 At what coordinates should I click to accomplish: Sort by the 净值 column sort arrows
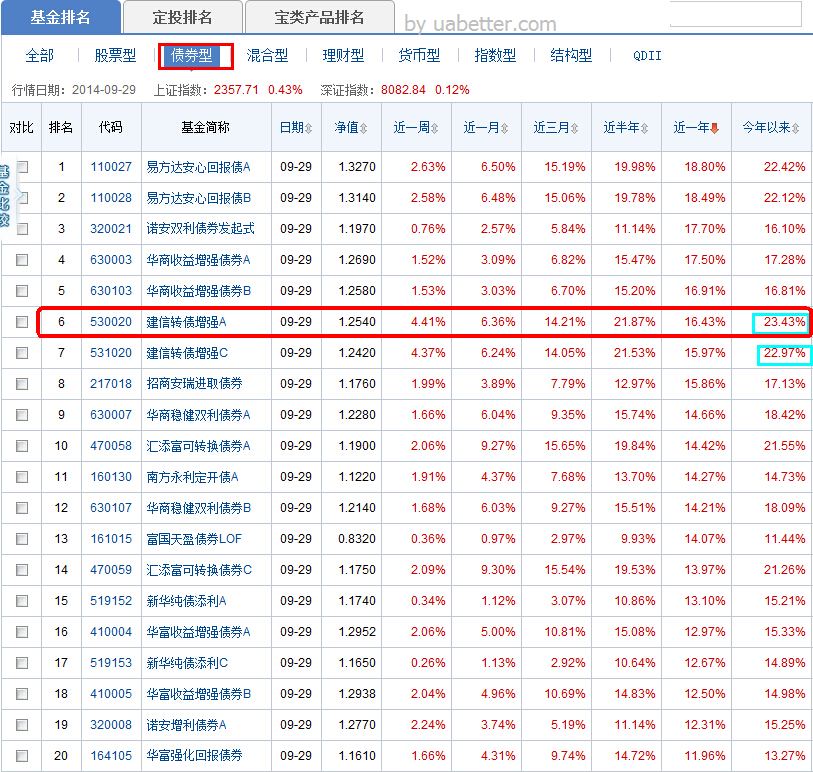[x=363, y=128]
